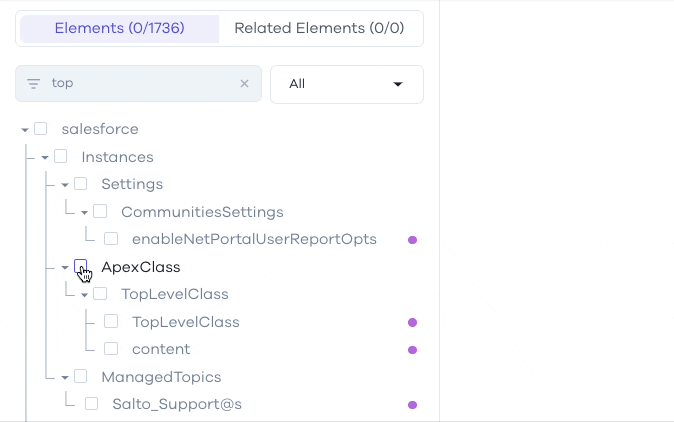Image resolution: width=674 pixels, height=422 pixels.
Task: Tick the ApexClass checkbox
Action: click(x=80, y=266)
